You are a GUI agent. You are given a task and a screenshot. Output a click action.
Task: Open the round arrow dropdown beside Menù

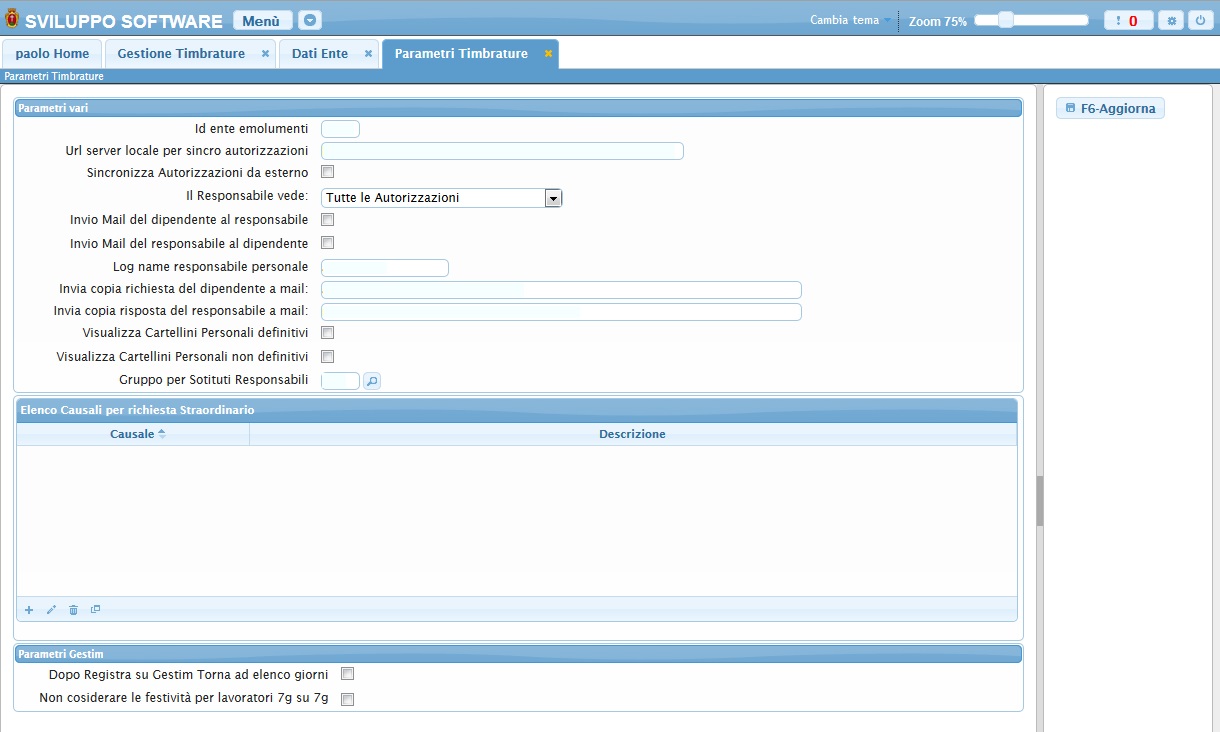point(310,20)
